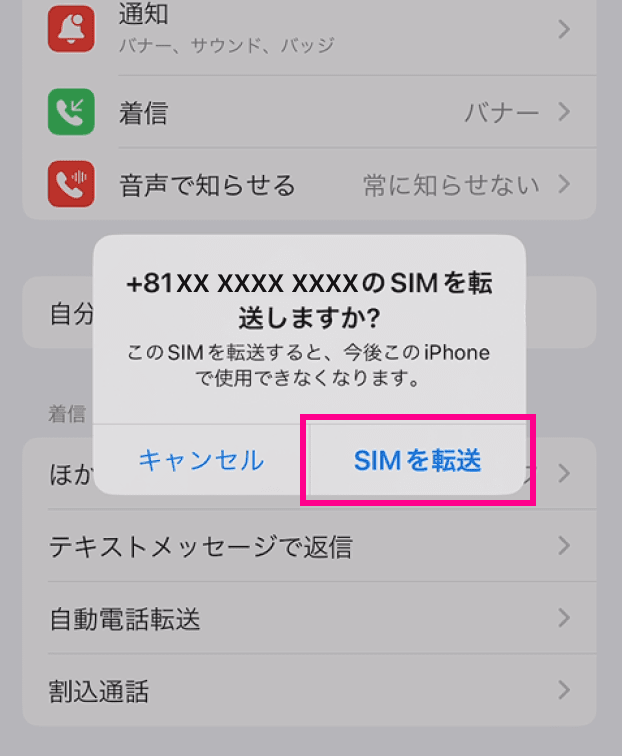Tap the chevron beside テキストメッセージで返信
The height and width of the screenshot is (756, 622).
pos(564,546)
